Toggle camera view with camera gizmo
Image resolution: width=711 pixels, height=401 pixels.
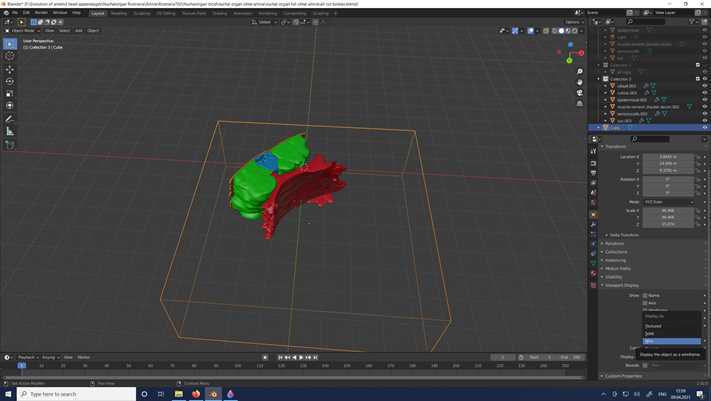click(x=580, y=93)
